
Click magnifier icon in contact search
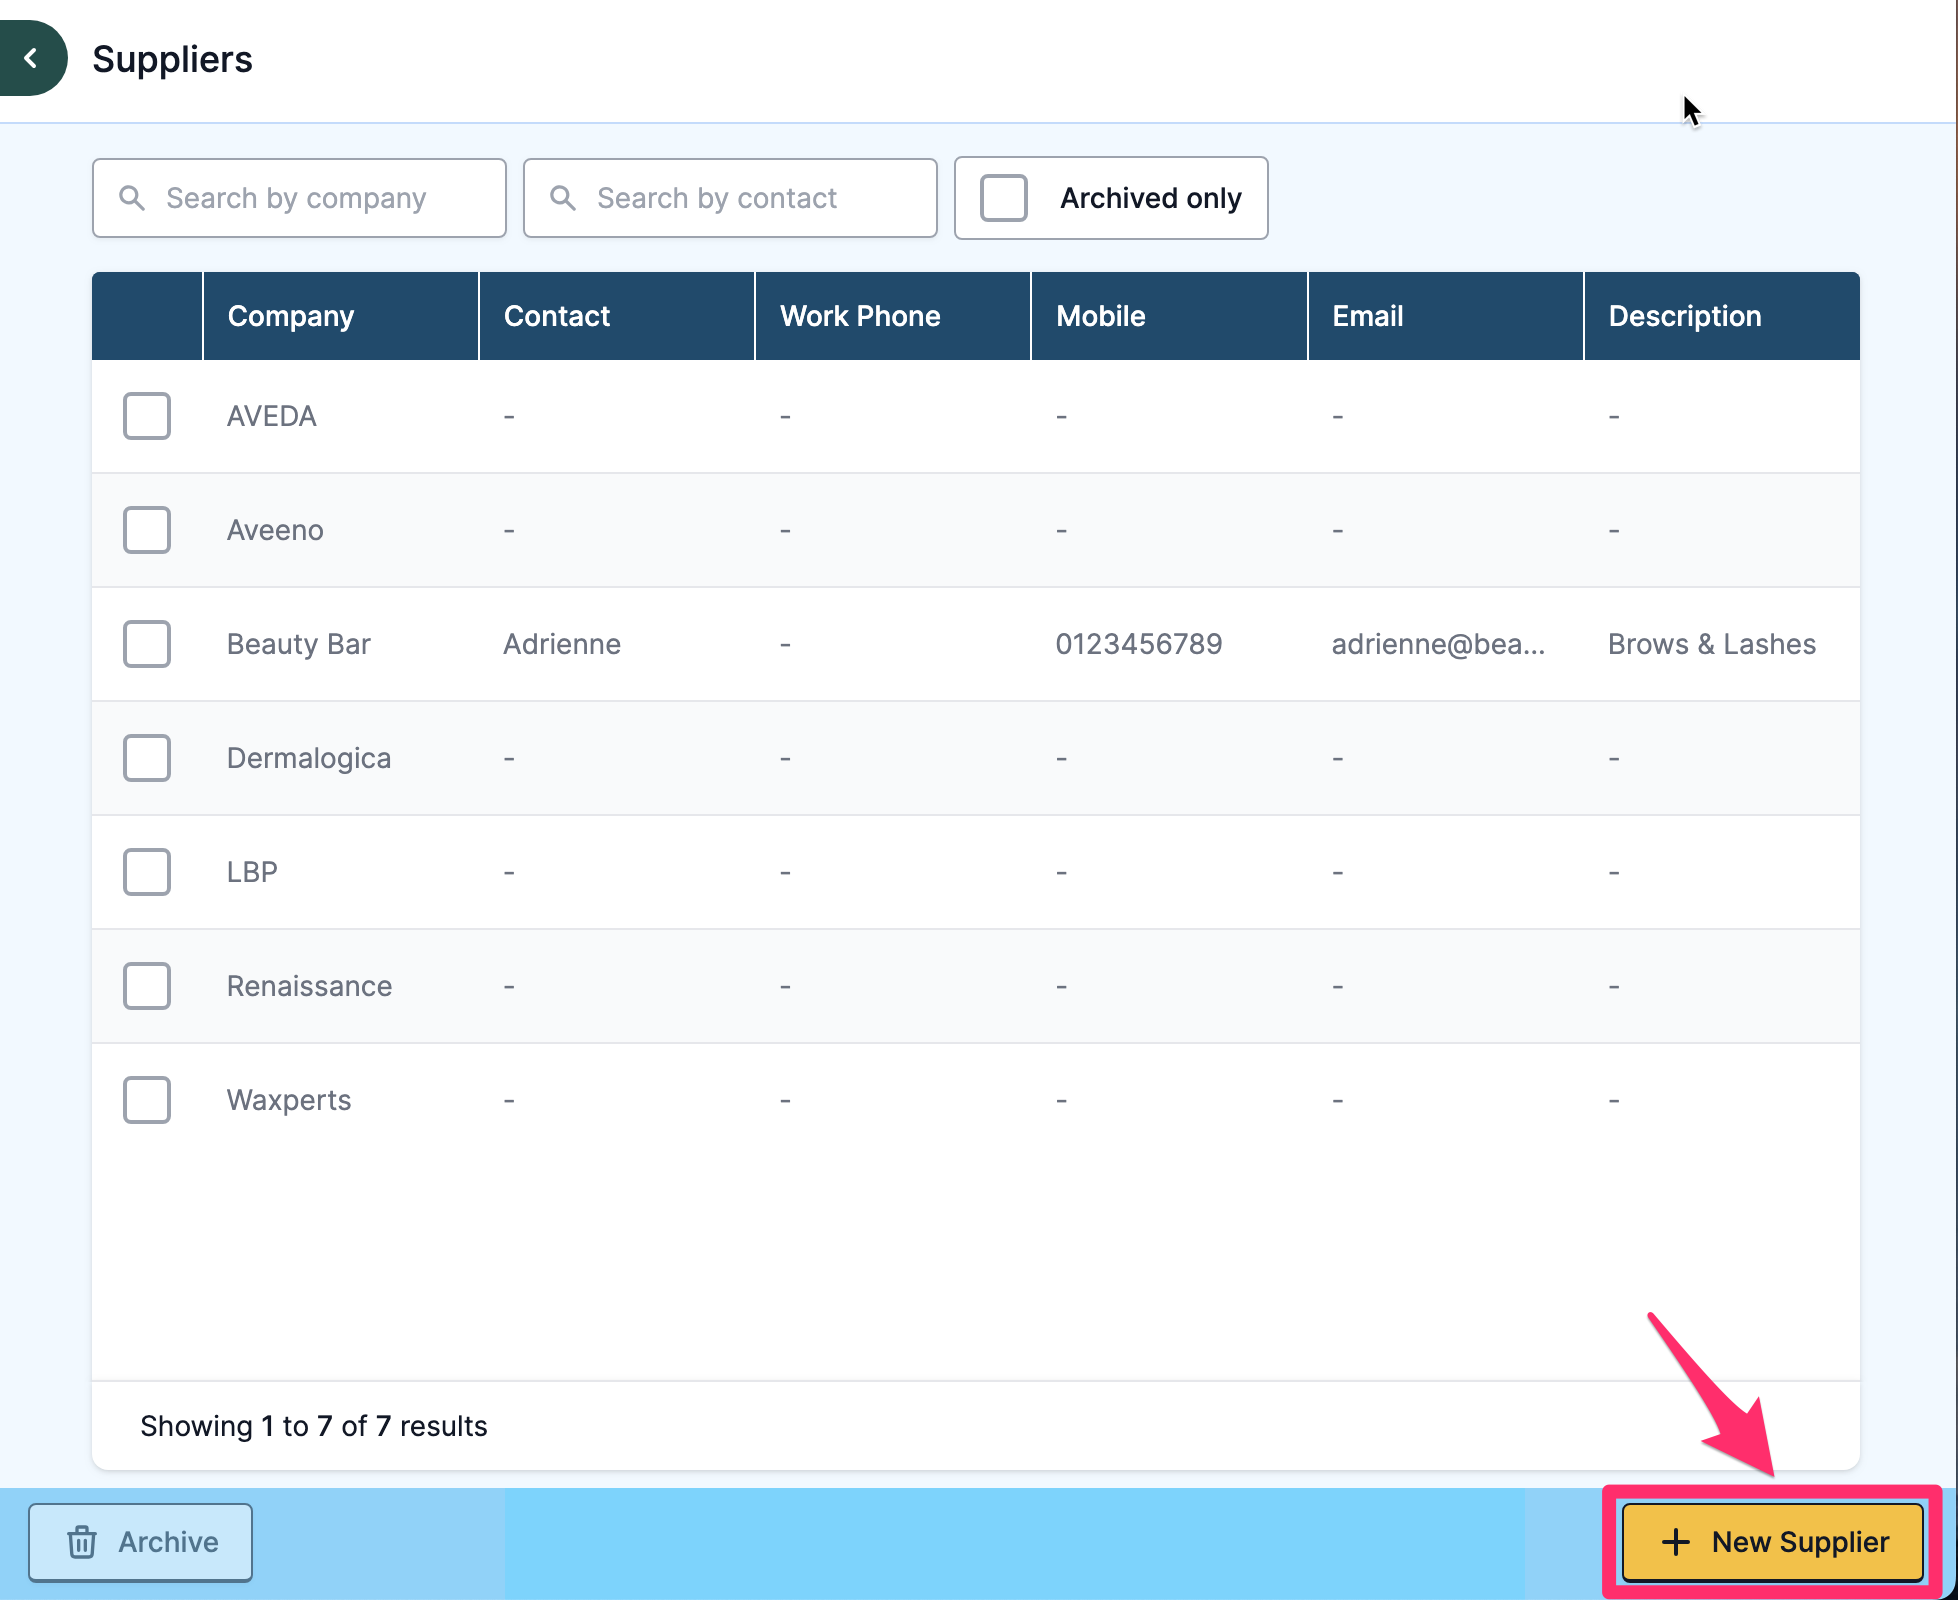tap(563, 198)
